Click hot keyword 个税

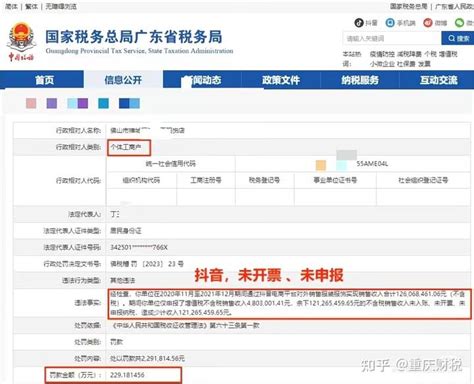pos(430,54)
